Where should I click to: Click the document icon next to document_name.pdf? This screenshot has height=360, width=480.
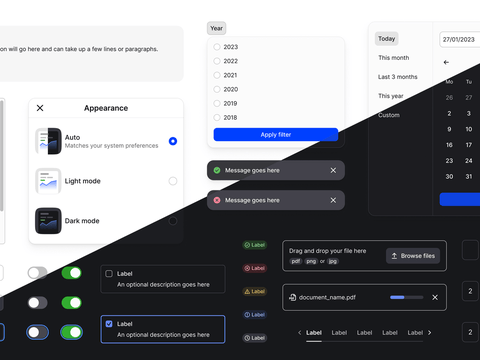coord(292,297)
